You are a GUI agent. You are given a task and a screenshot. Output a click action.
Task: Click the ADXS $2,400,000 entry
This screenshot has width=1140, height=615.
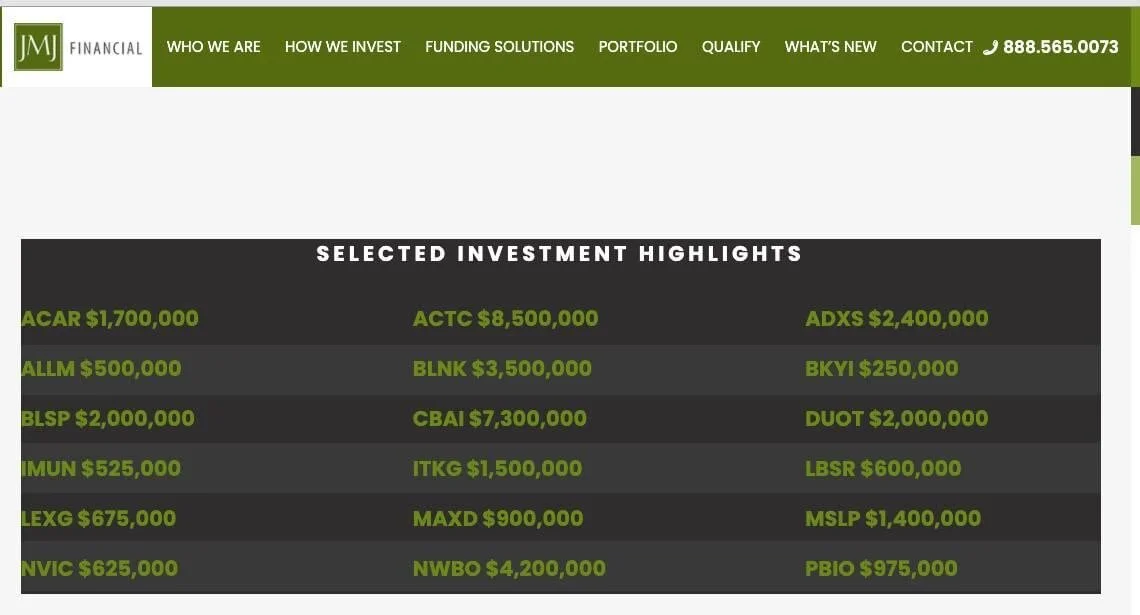896,318
